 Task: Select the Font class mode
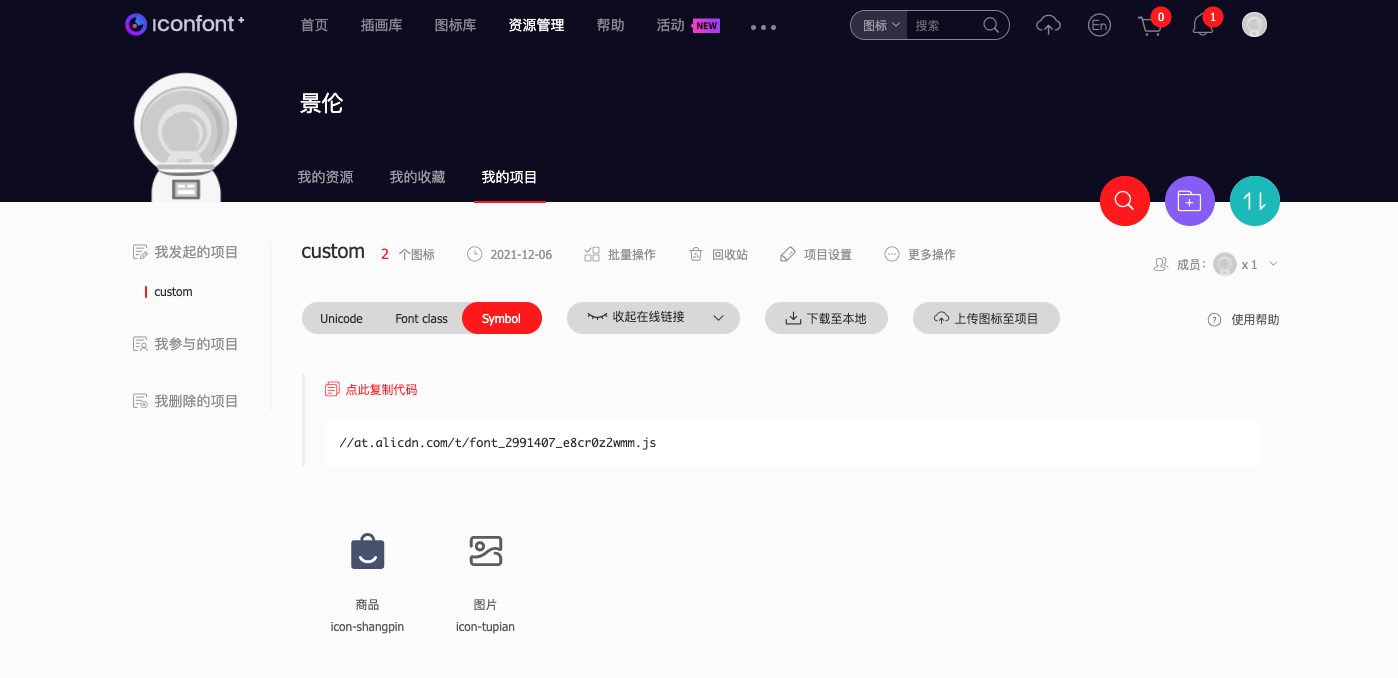(421, 318)
